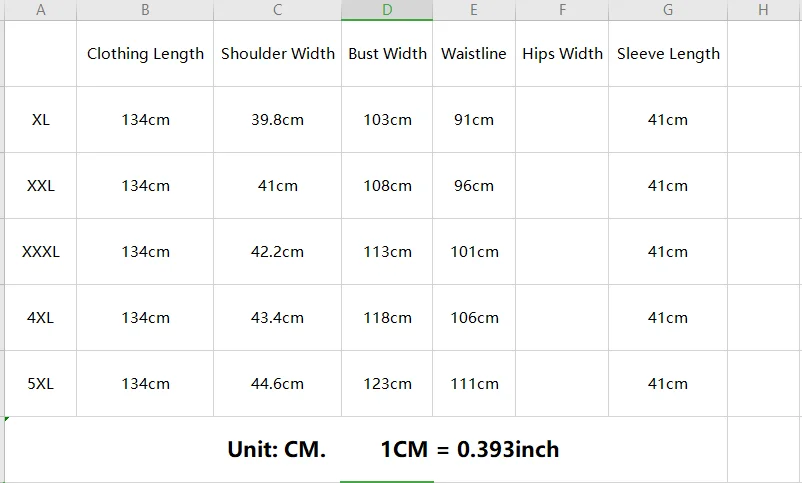Click the 5XL size label cell
This screenshot has height=483, width=802.
tap(40, 384)
